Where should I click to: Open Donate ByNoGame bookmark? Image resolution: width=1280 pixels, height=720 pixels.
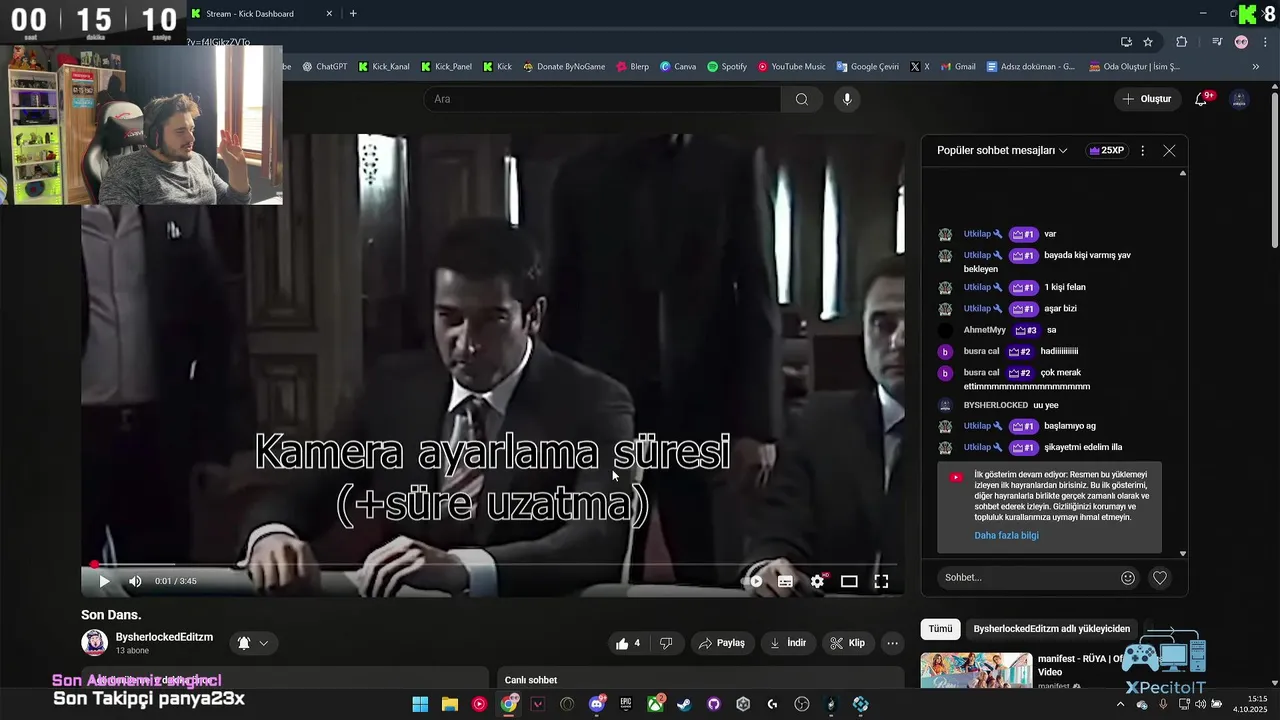564,67
